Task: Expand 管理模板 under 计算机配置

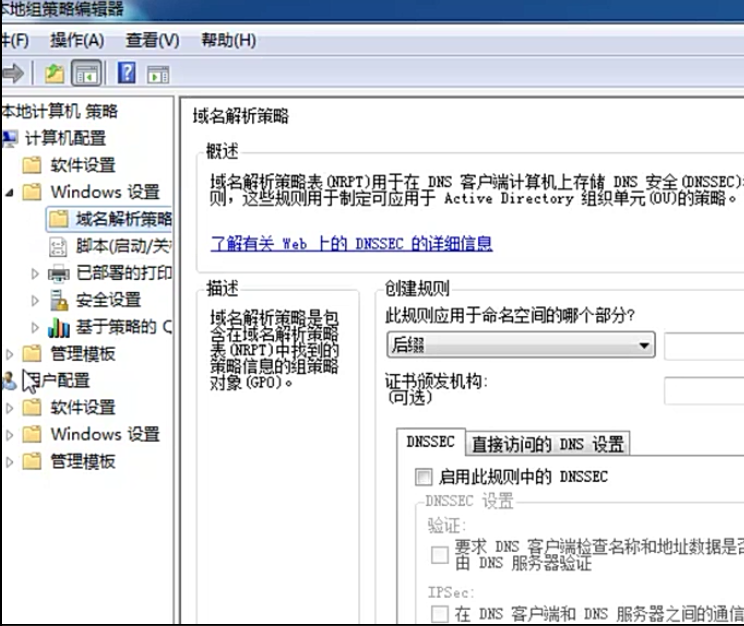Action: (x=9, y=354)
